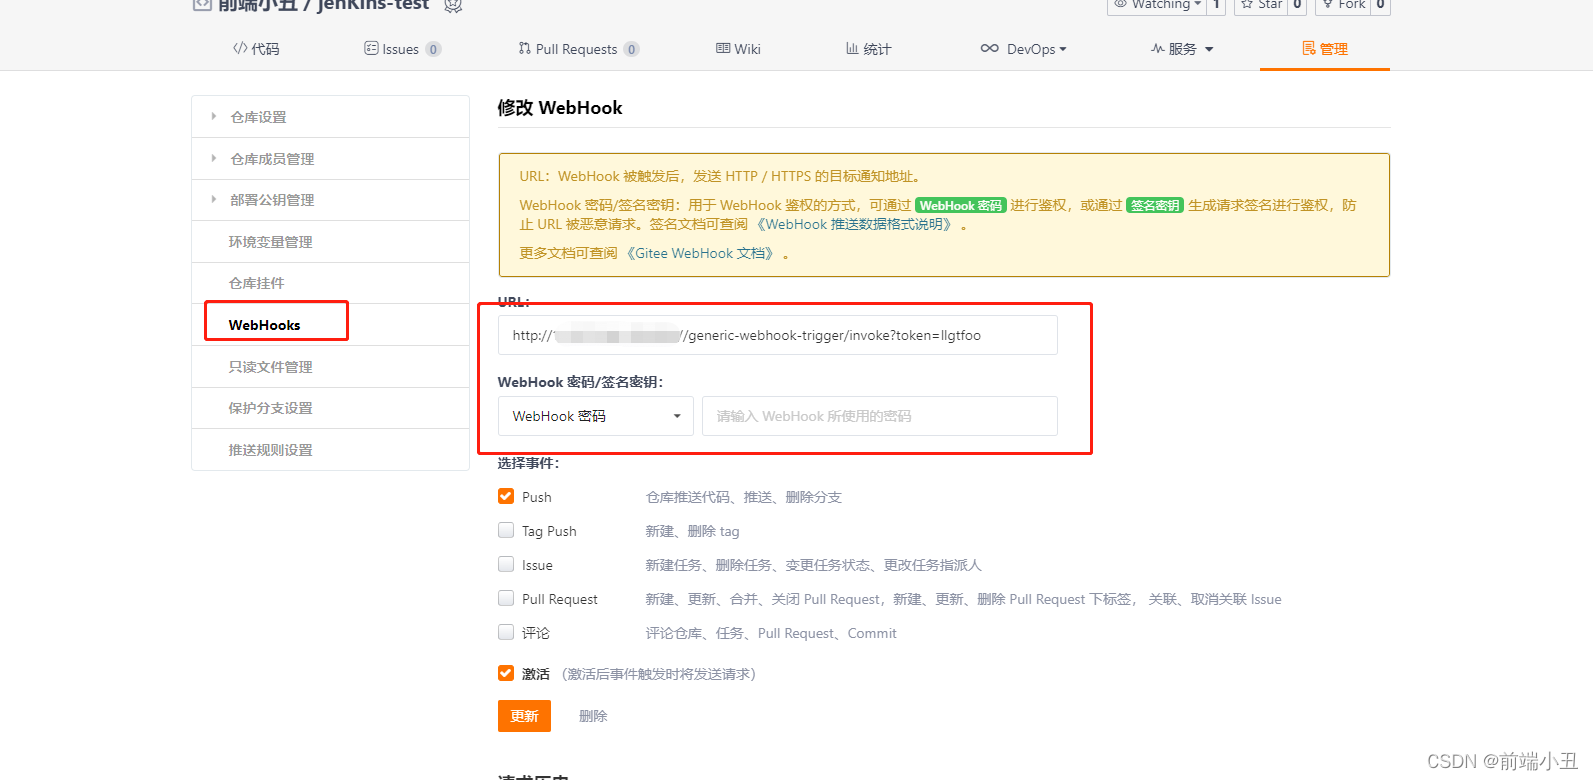This screenshot has height=780, width=1593.
Task: Select WebHooks in the sidebar
Action: 330,325
